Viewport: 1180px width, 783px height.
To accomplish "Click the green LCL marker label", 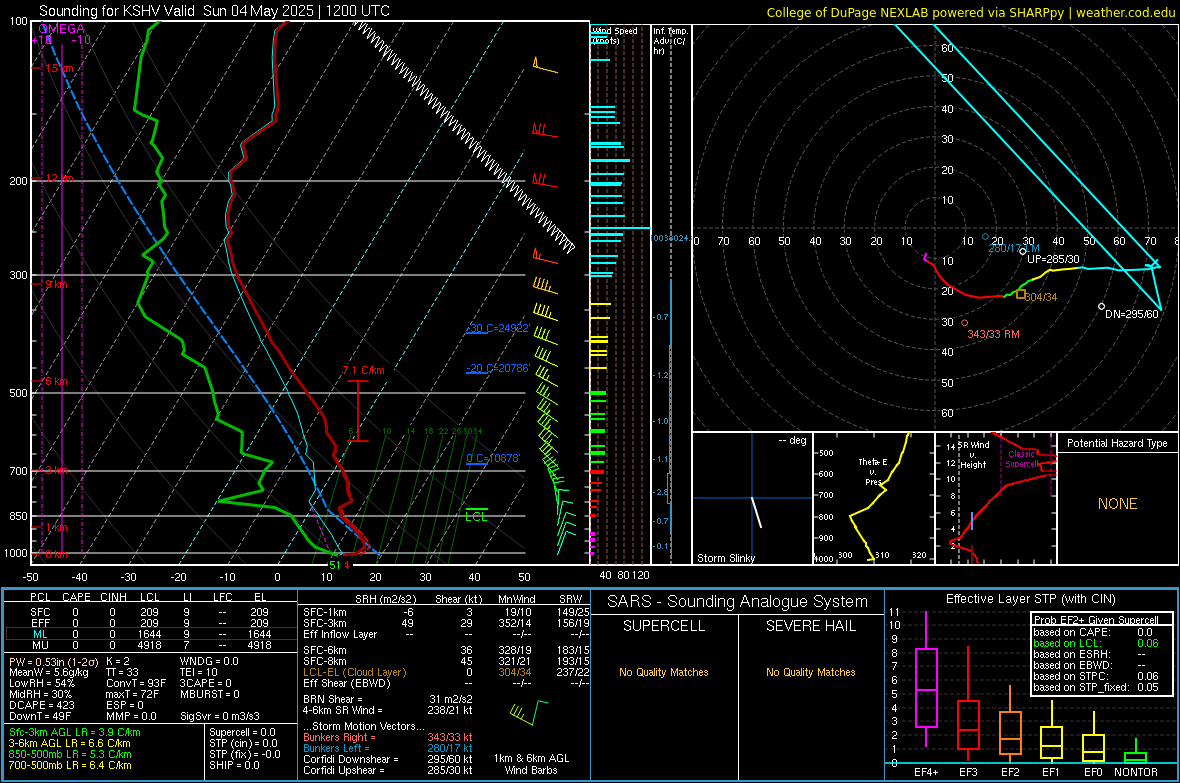I will (x=476, y=516).
